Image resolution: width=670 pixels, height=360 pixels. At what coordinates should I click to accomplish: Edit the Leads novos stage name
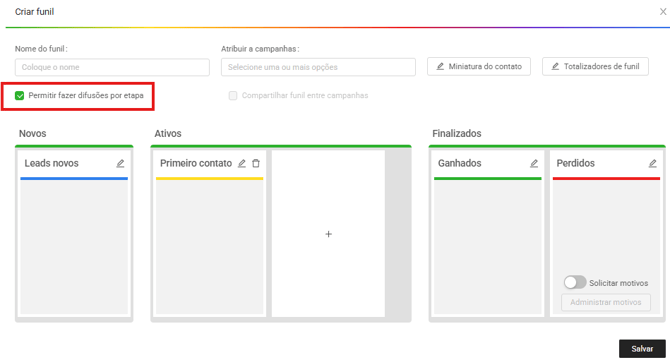[120, 164]
